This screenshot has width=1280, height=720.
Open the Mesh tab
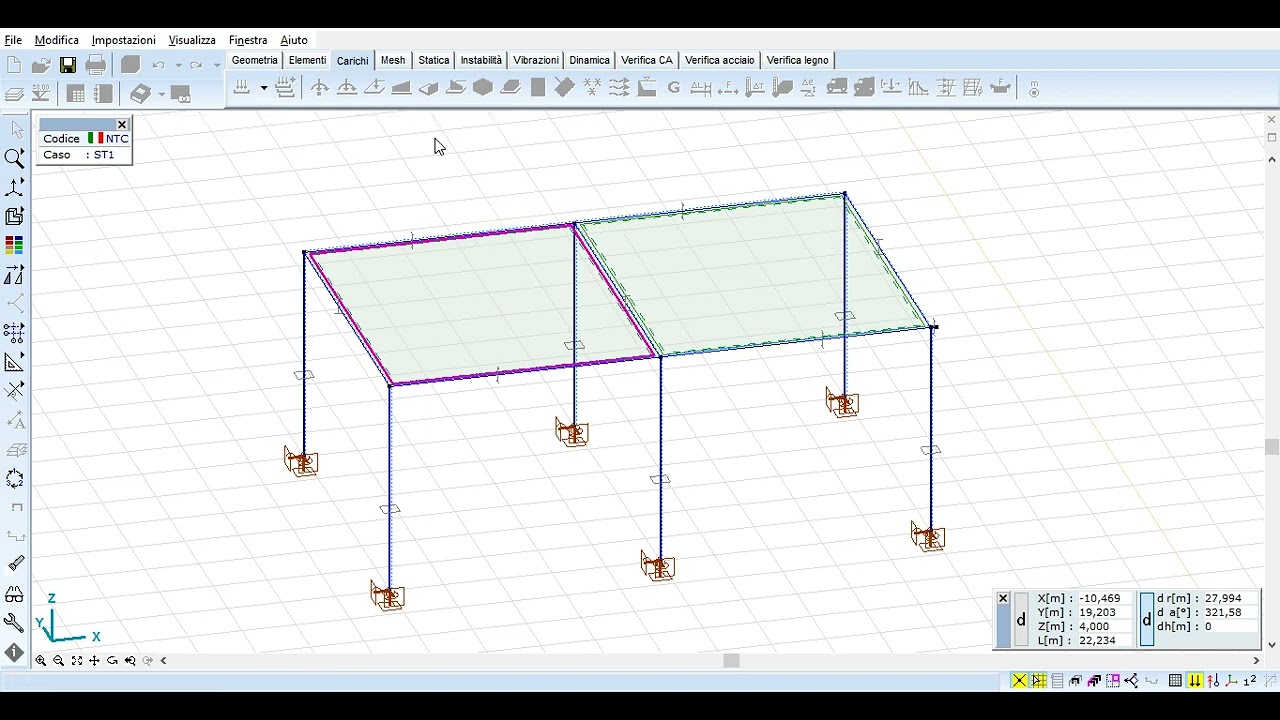[393, 60]
